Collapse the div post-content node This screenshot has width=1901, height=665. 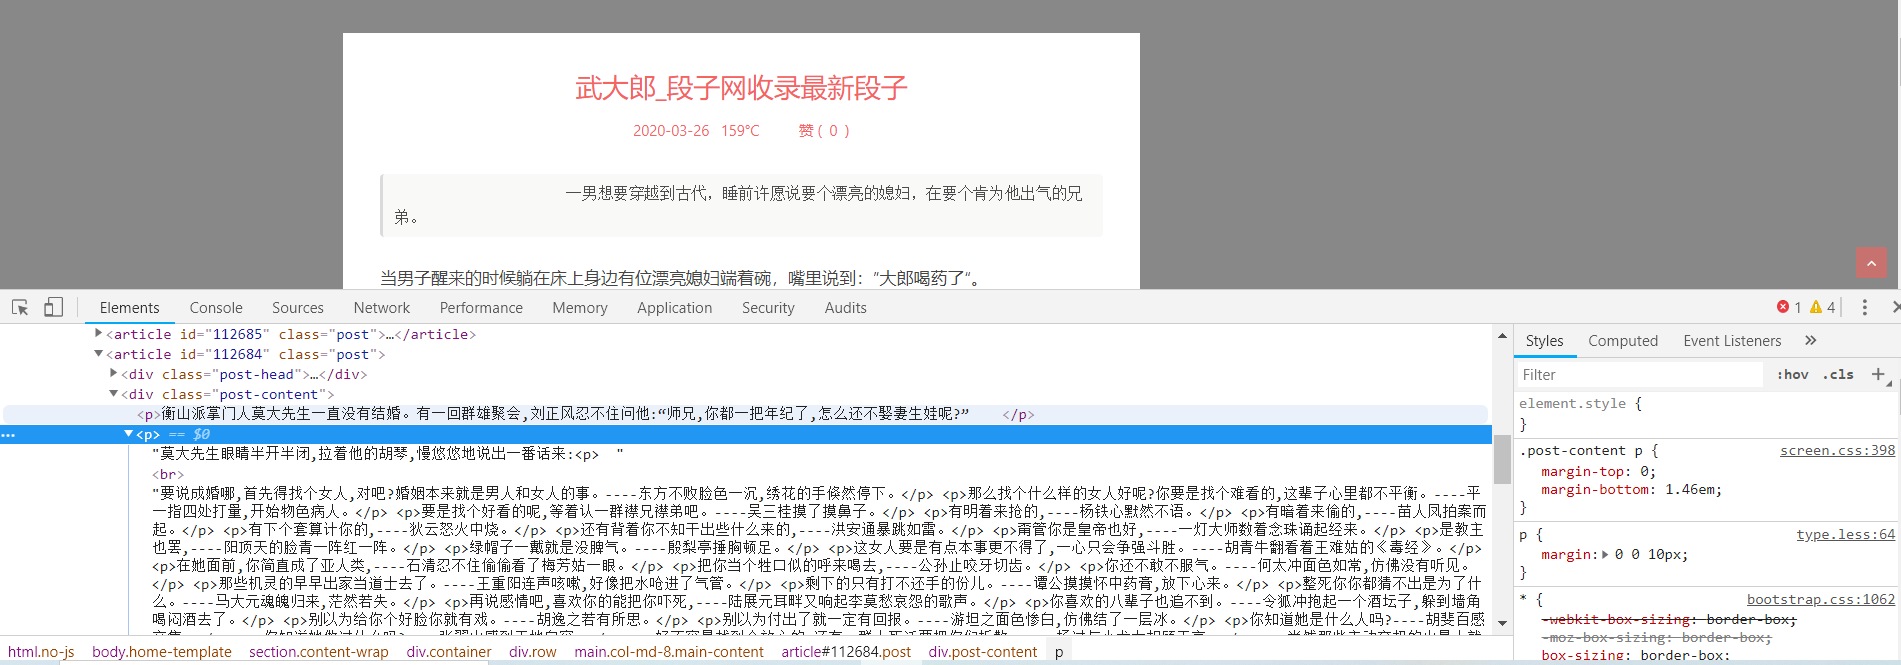coord(113,394)
